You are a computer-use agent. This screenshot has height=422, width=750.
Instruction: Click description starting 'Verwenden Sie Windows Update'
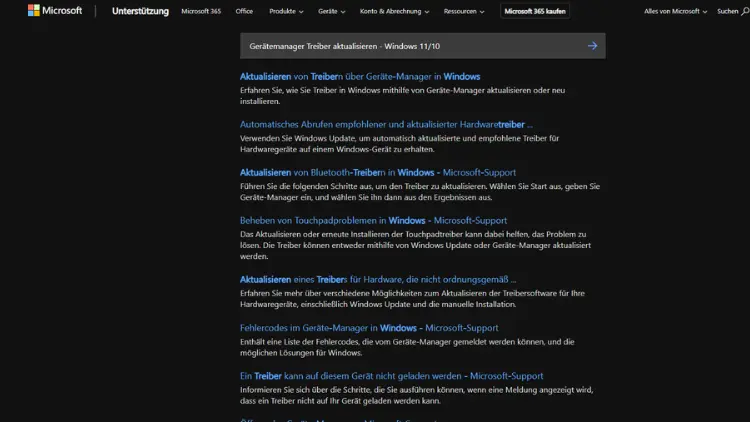399,144
